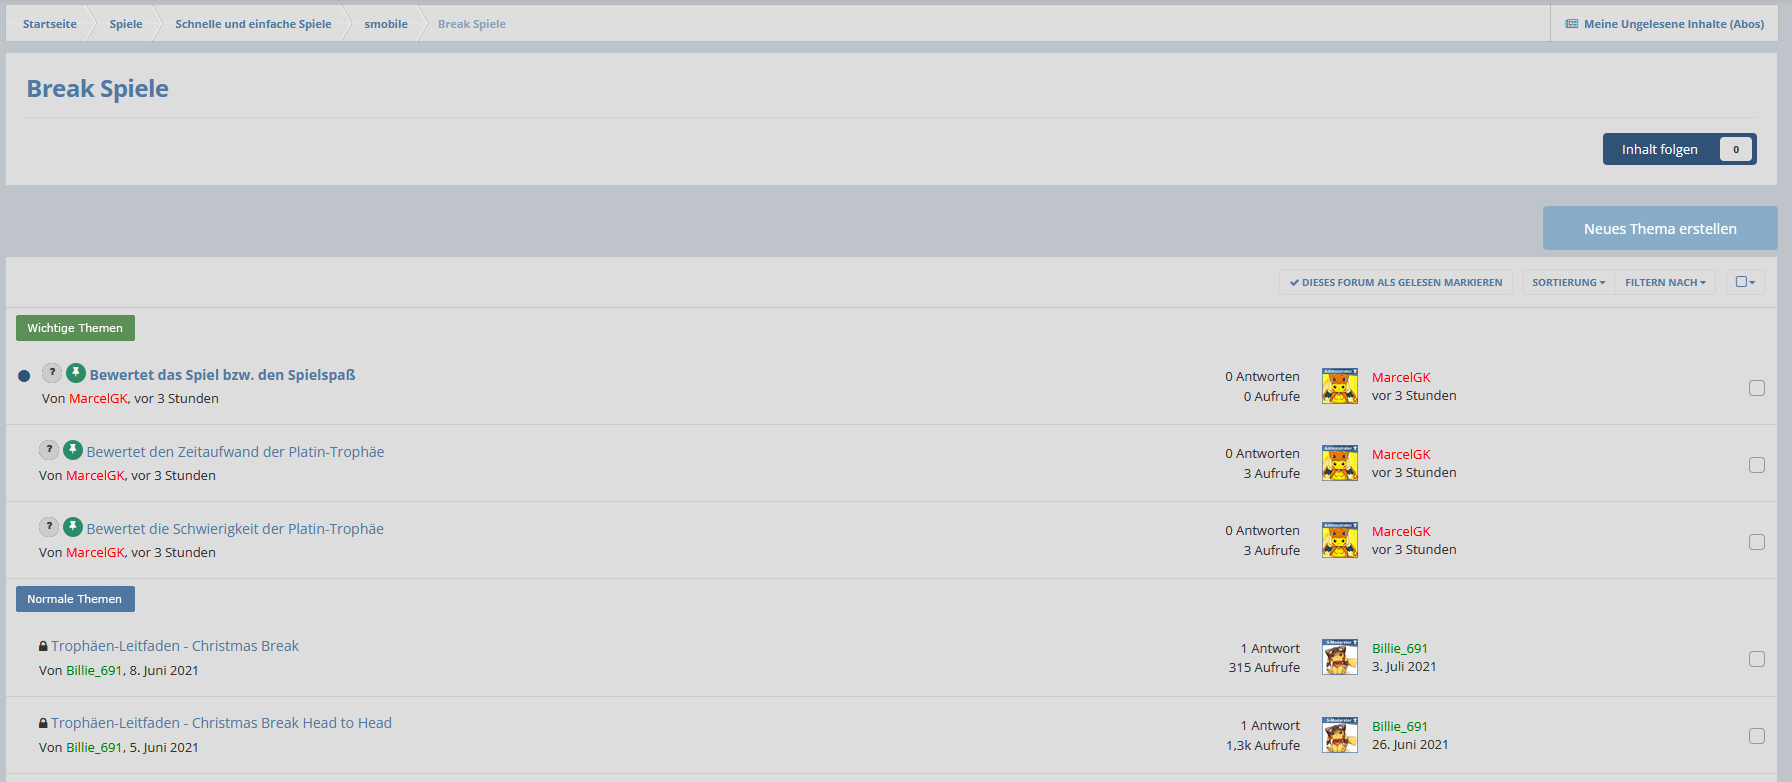Go to smobile breadcrumb

386,24
